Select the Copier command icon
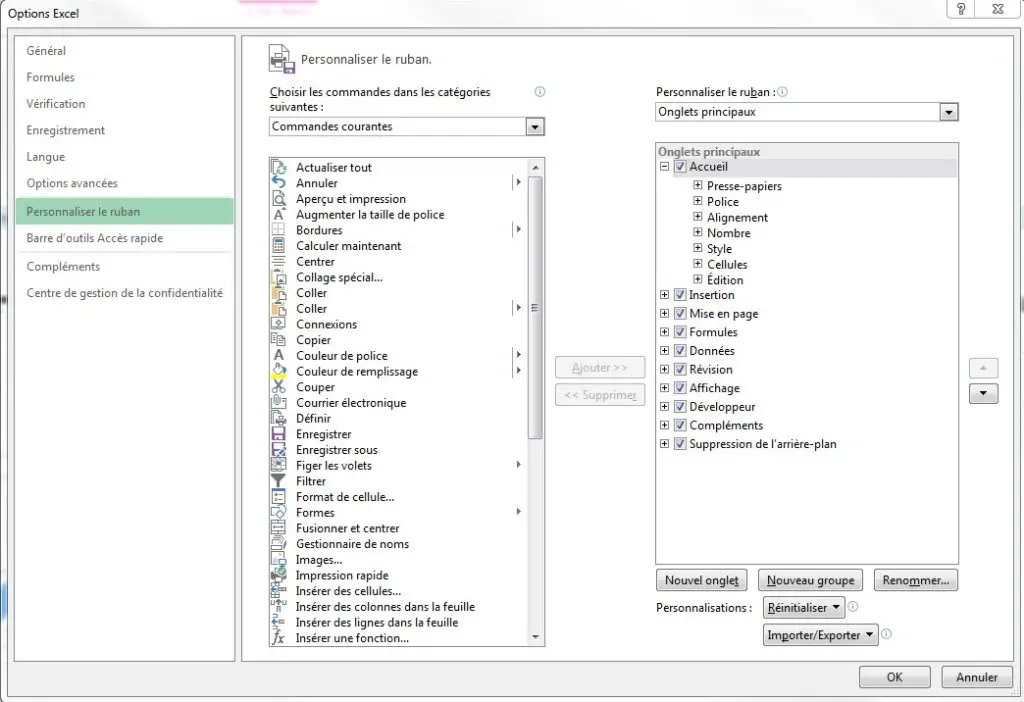This screenshot has width=1024, height=702. coord(279,340)
